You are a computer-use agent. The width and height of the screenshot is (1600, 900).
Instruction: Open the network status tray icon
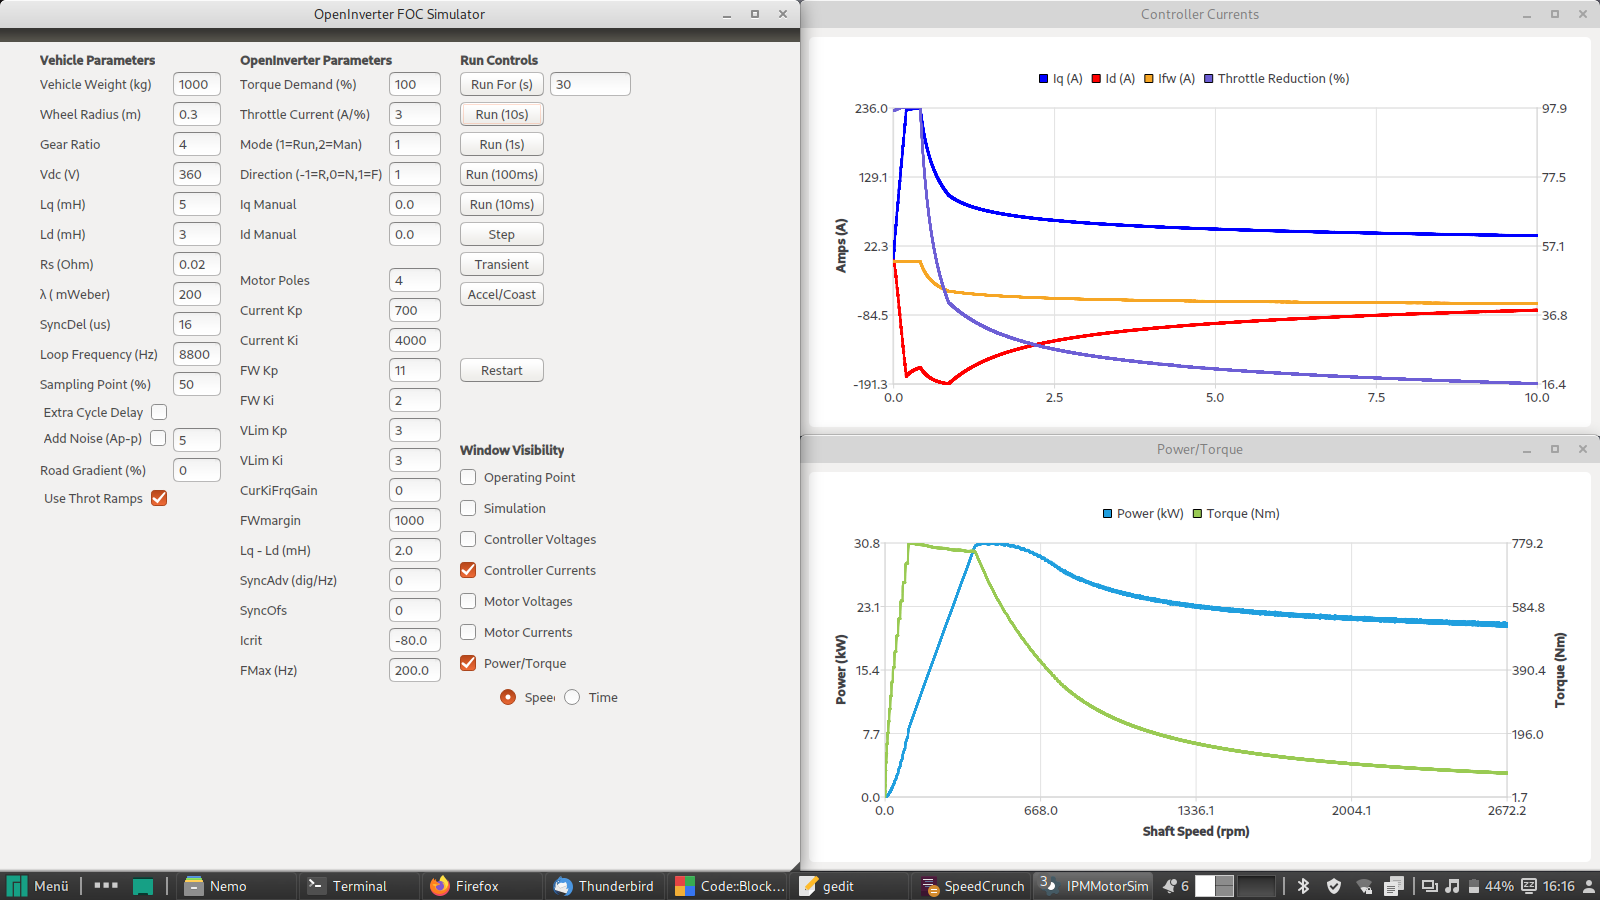[x=1364, y=886]
